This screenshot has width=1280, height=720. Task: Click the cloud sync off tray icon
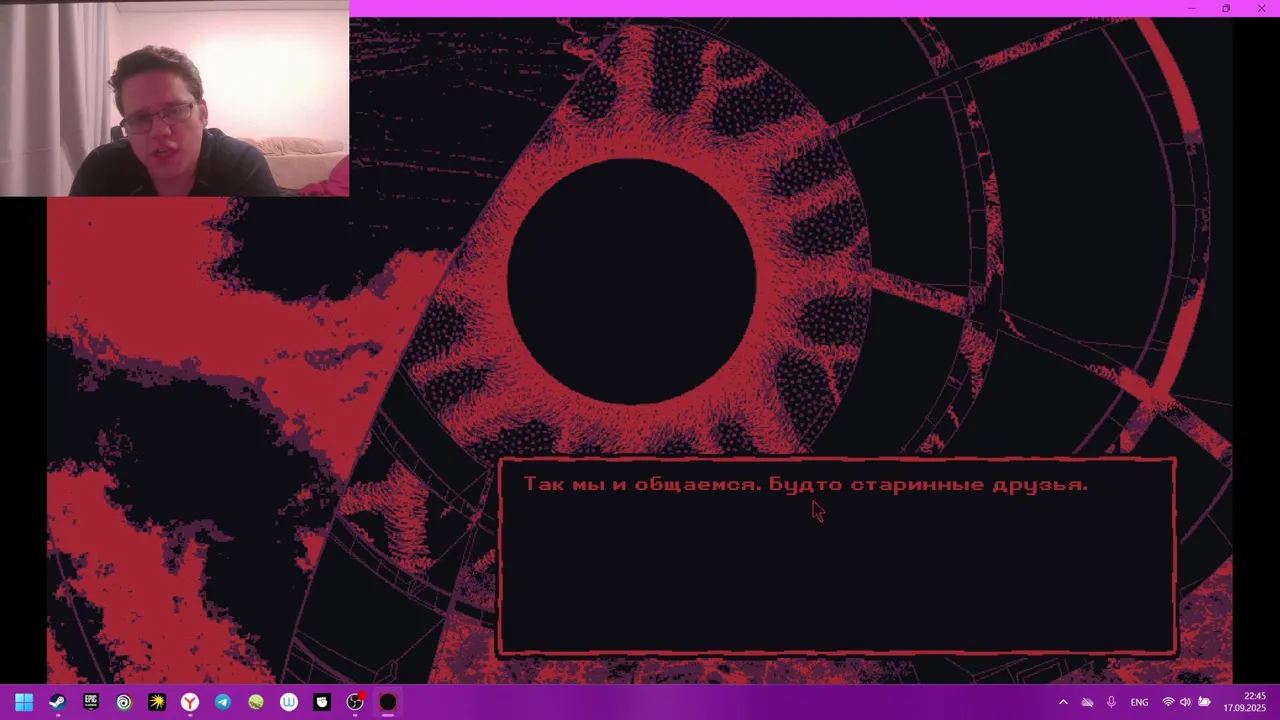1087,702
